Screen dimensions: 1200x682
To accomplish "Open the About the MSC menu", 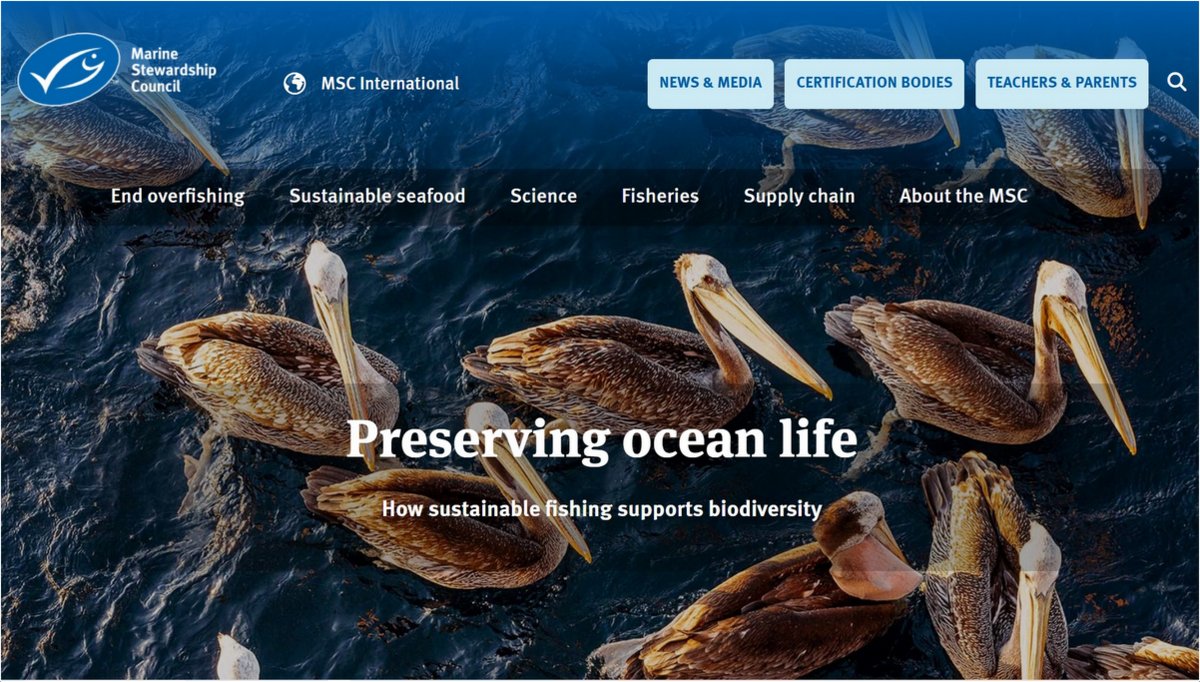I will pyautogui.click(x=963, y=196).
